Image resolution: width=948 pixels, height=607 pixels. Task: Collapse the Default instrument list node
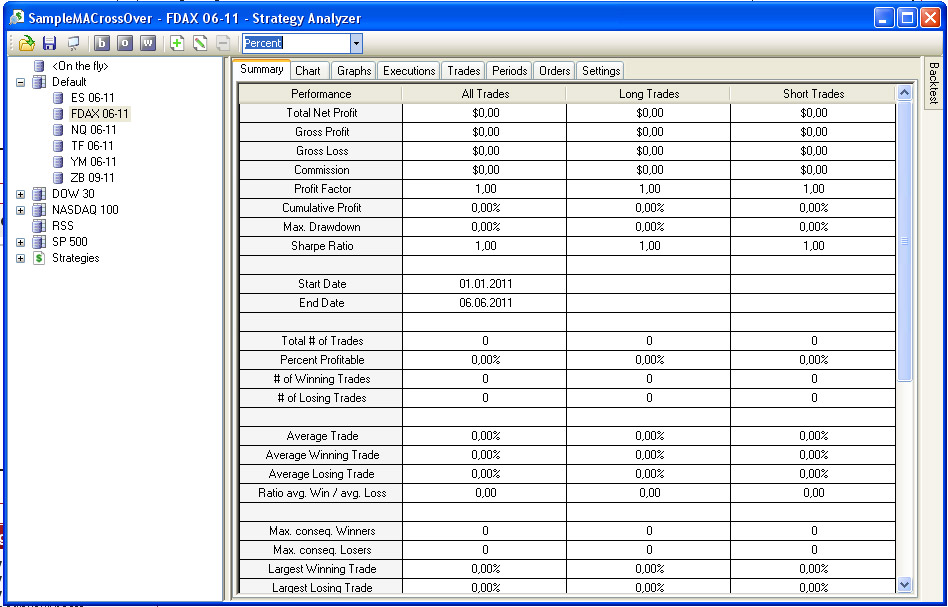pyautogui.click(x=21, y=82)
